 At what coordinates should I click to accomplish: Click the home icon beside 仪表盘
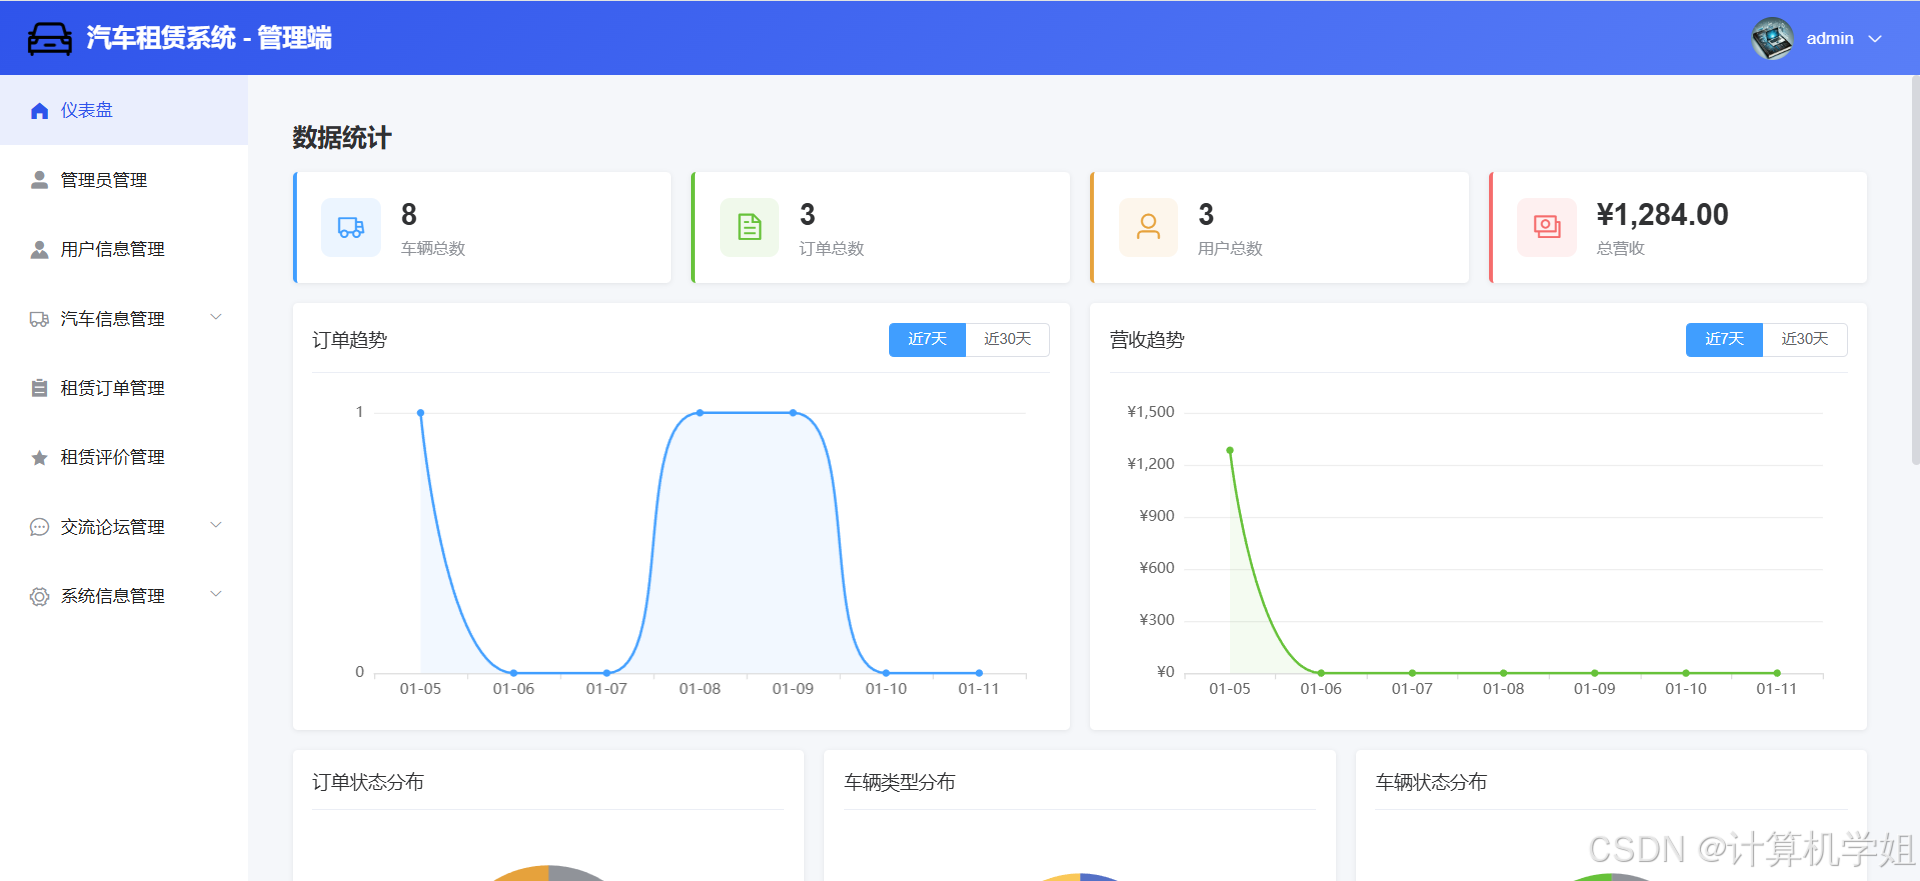click(x=39, y=111)
